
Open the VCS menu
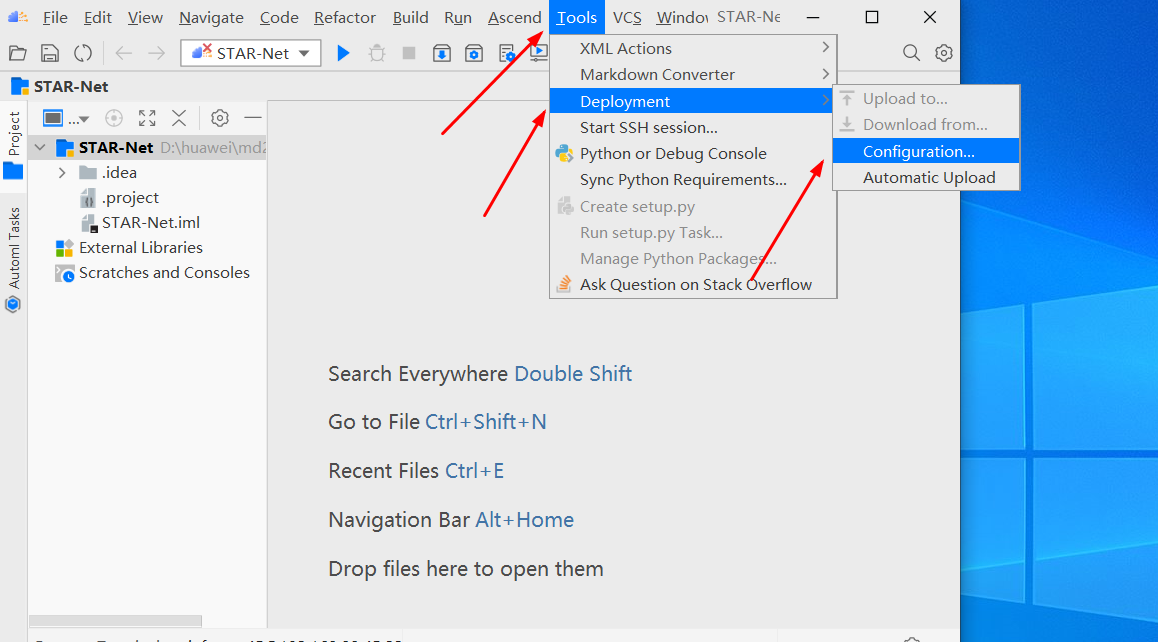click(x=627, y=17)
